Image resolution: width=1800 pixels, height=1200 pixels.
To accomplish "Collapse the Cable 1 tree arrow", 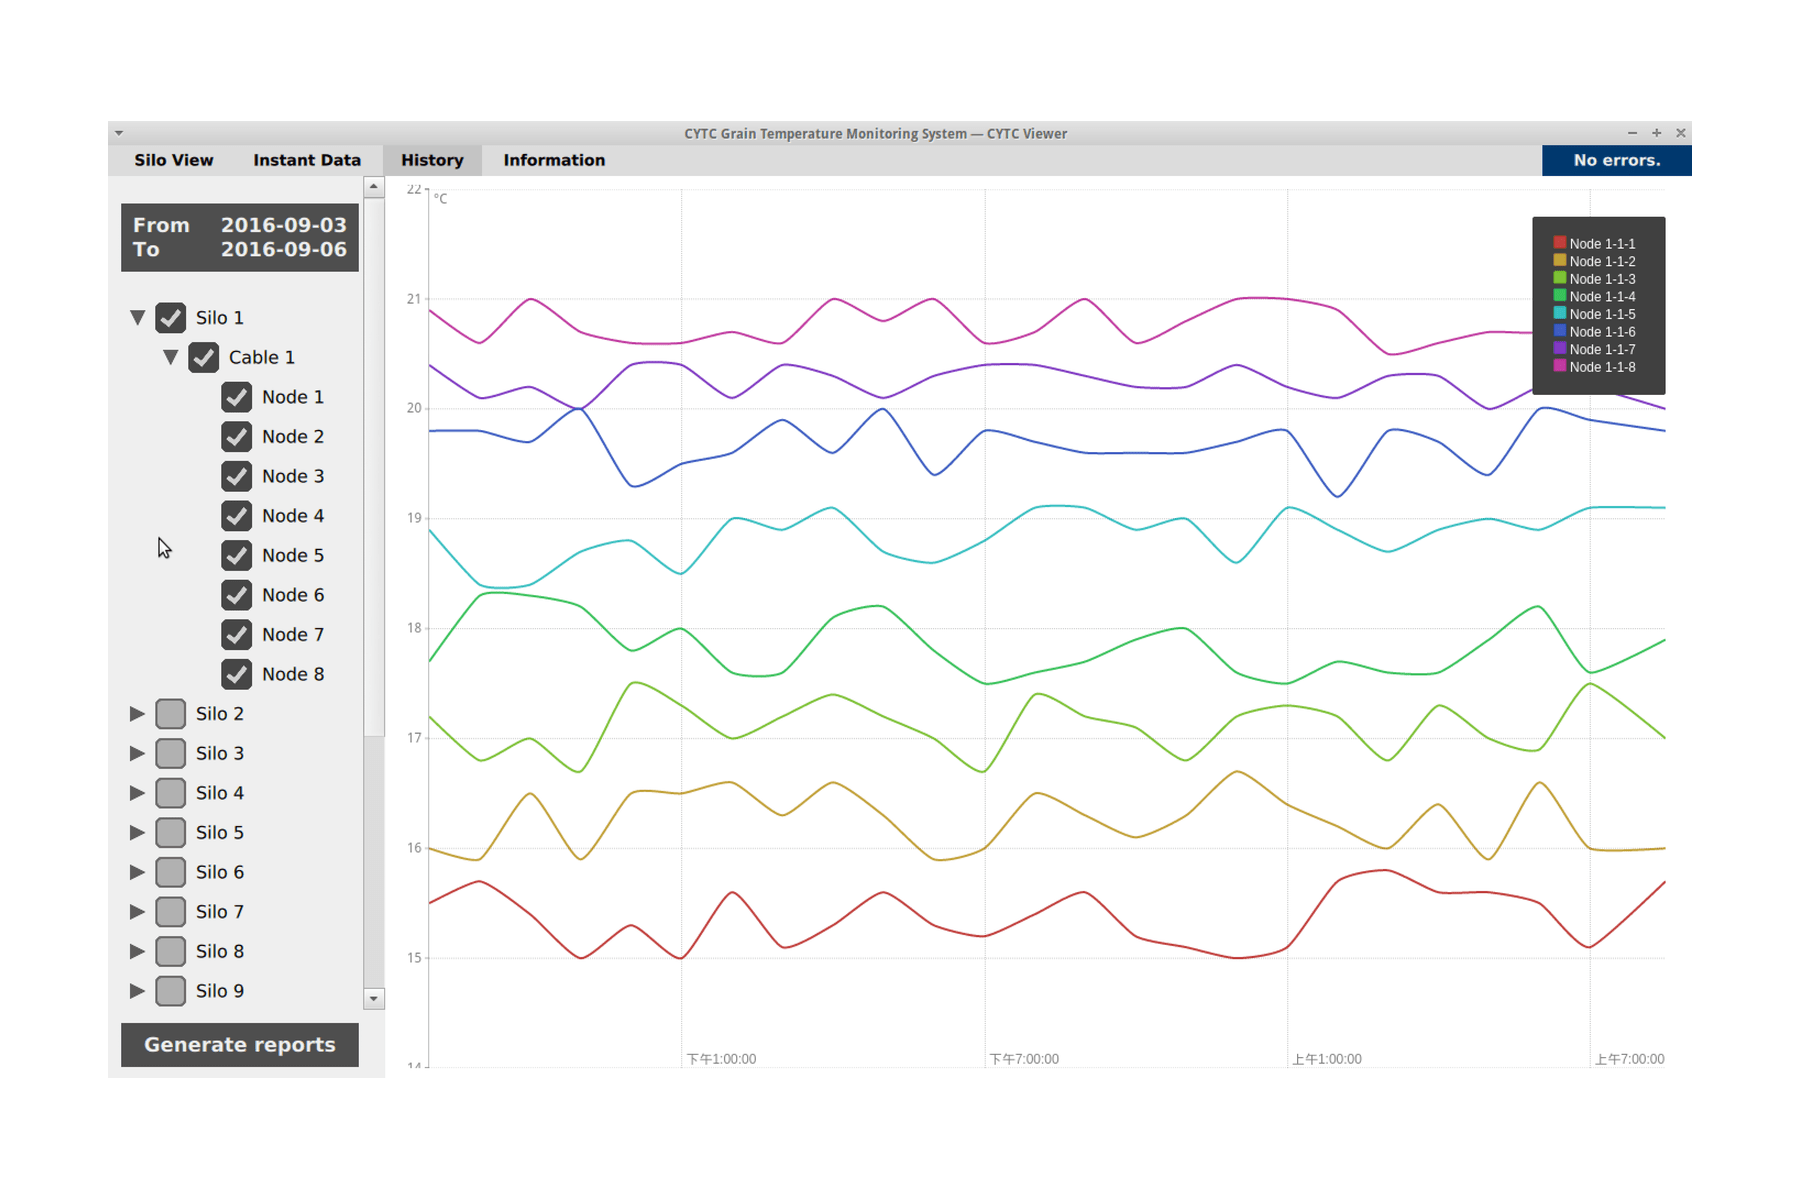I will (171, 357).
